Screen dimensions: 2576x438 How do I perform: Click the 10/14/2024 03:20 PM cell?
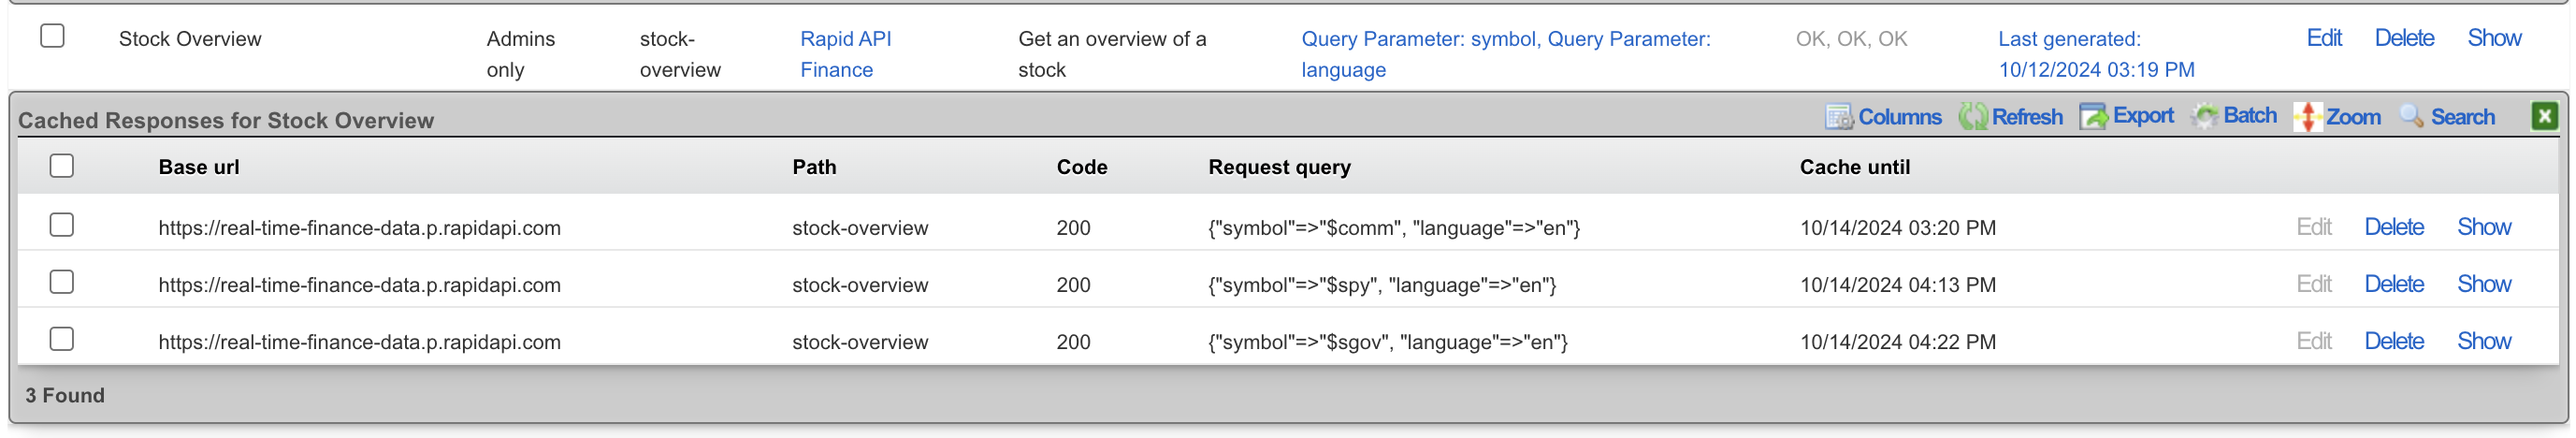(1898, 228)
